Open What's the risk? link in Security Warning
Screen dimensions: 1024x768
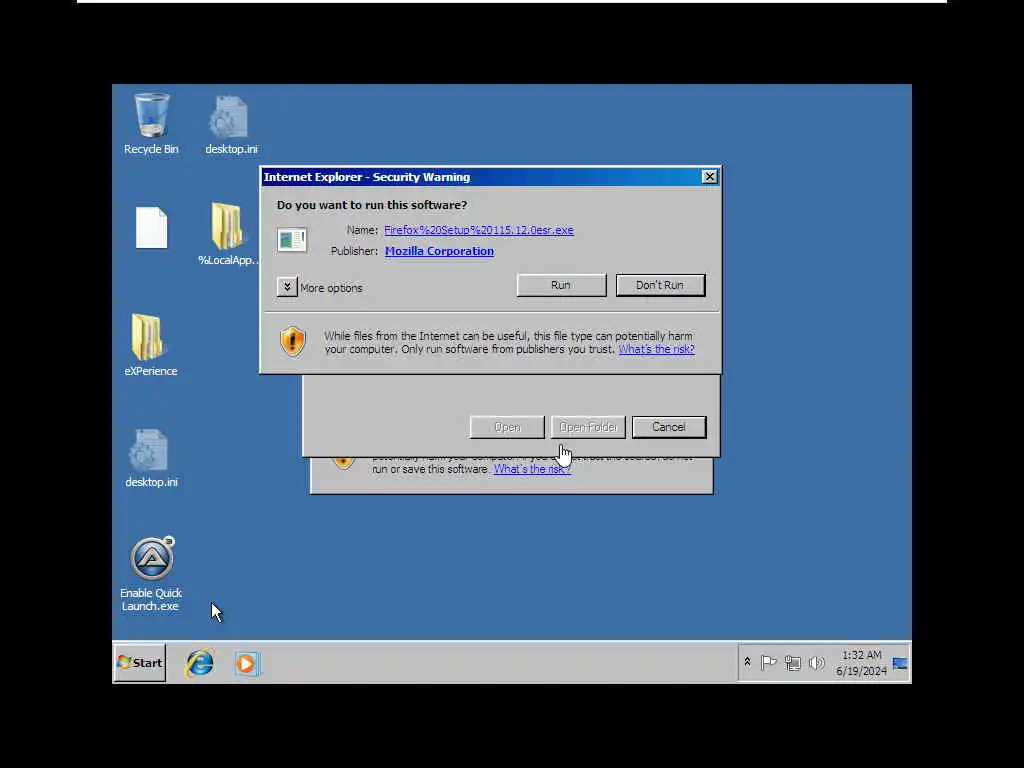[x=656, y=349]
